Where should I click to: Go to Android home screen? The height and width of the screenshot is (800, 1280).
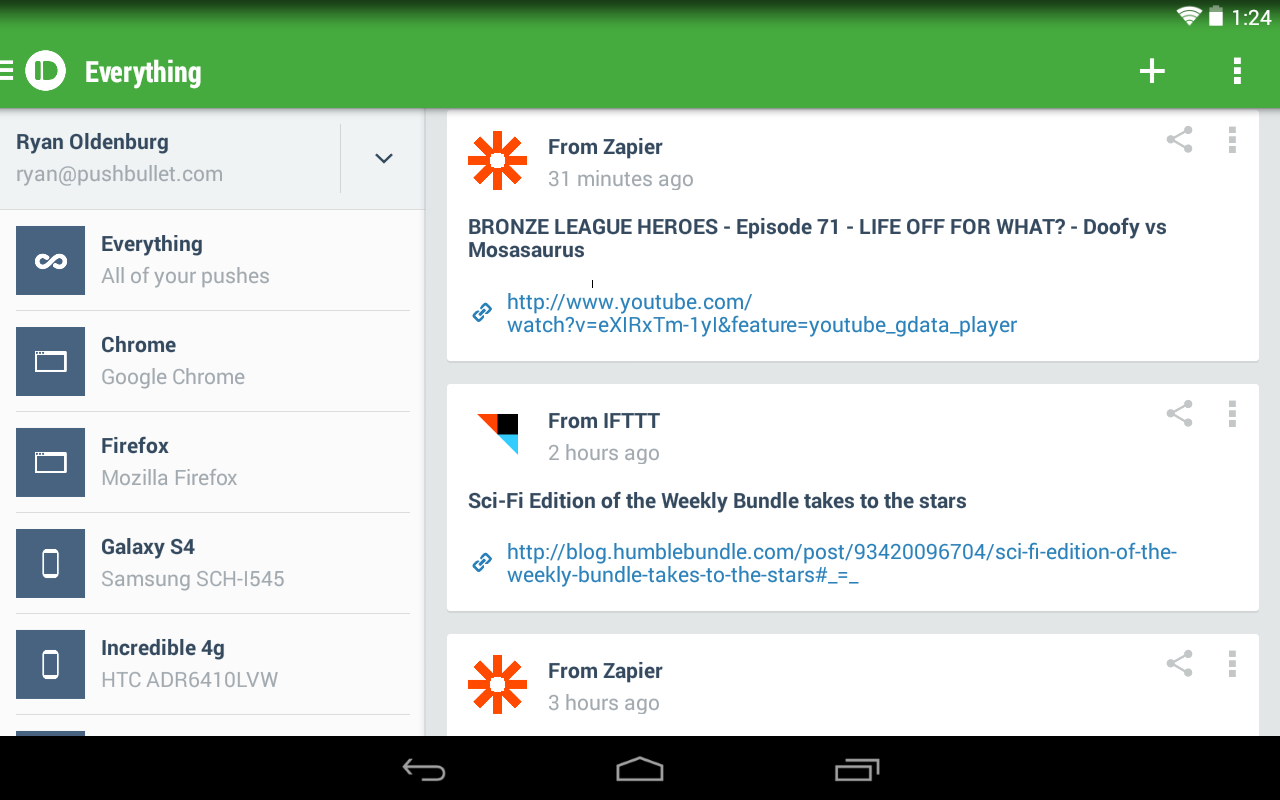click(x=640, y=769)
